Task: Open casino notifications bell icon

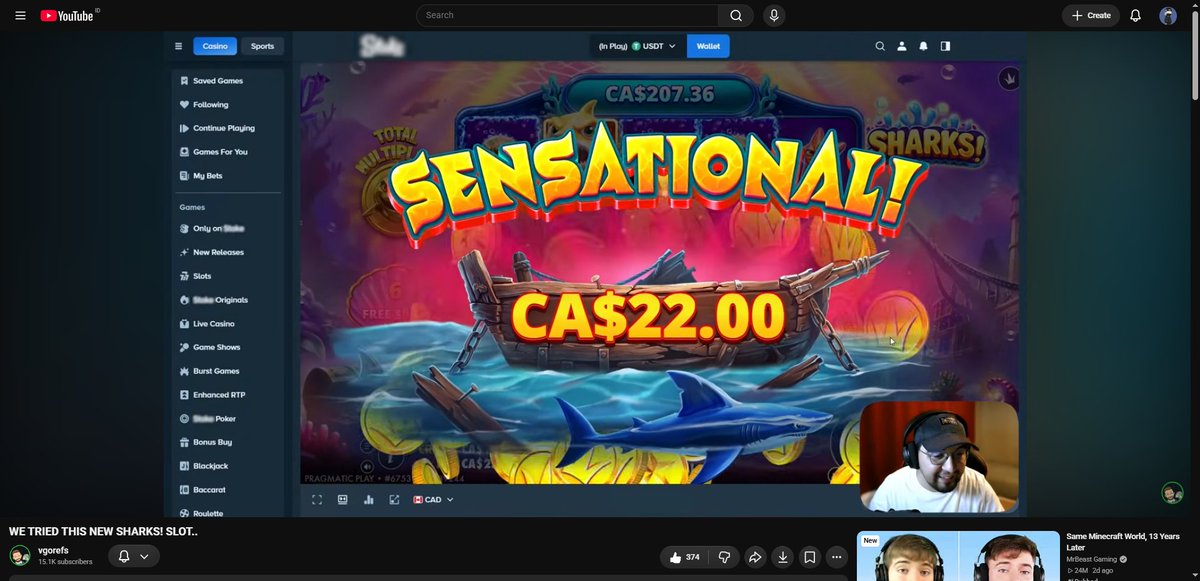Action: (924, 46)
